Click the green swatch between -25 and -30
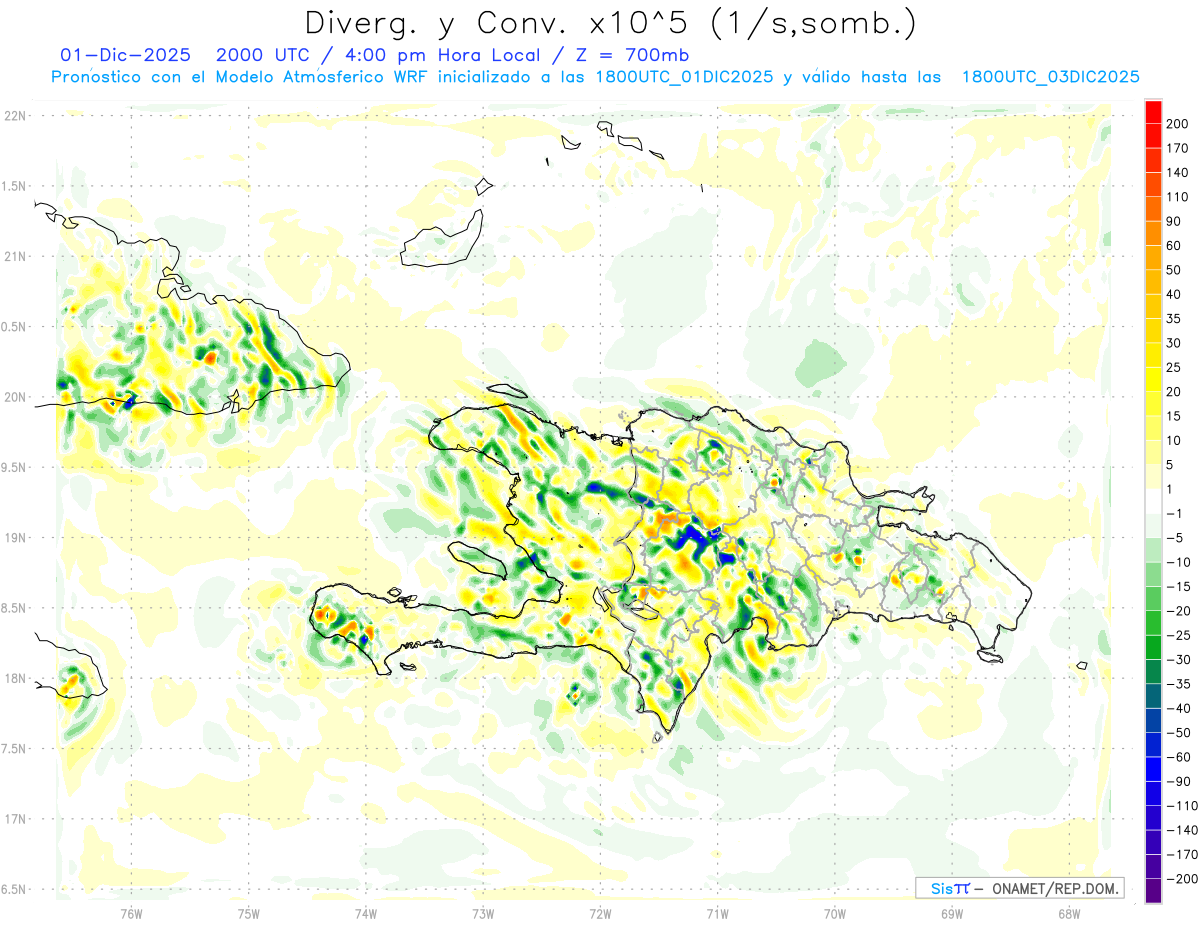Screen dimensions: 1200x927 point(1154,648)
